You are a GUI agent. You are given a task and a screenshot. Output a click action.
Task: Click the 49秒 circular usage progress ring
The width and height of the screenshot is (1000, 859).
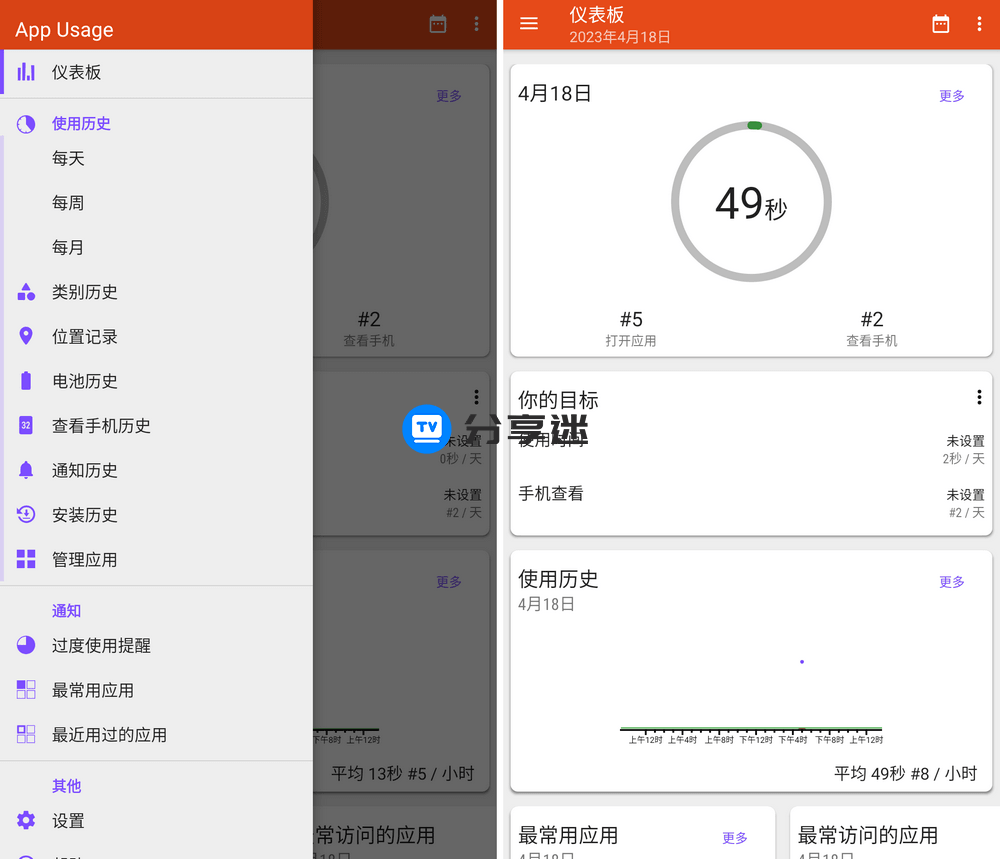(751, 203)
